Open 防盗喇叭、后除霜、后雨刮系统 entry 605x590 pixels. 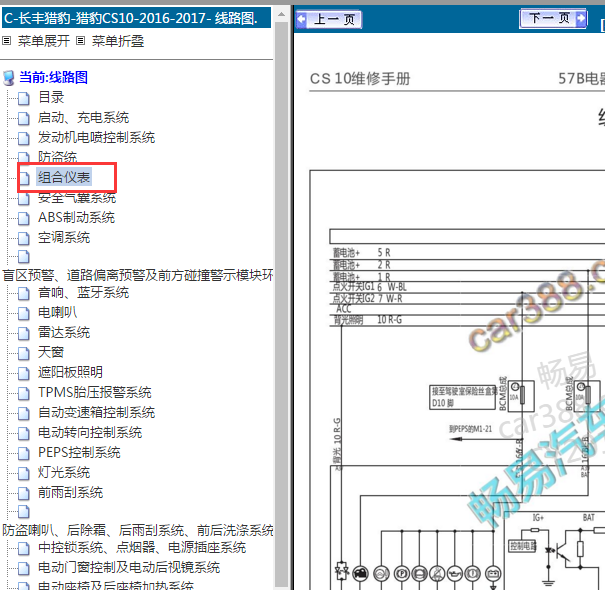138,530
